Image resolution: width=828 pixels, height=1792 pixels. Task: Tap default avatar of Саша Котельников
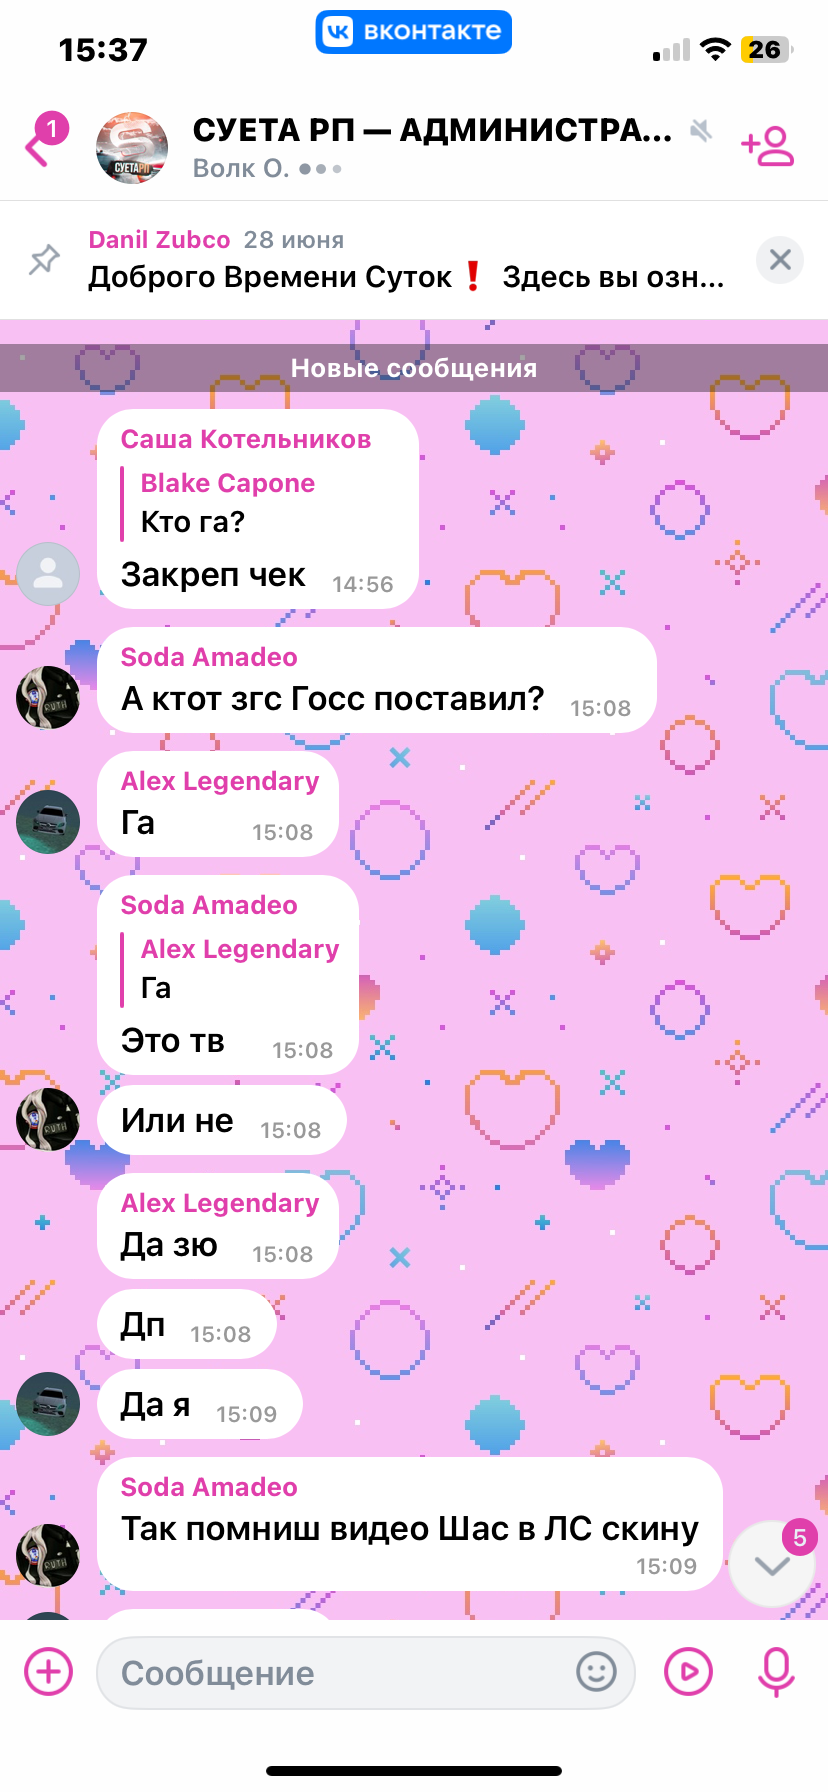pos(48,574)
